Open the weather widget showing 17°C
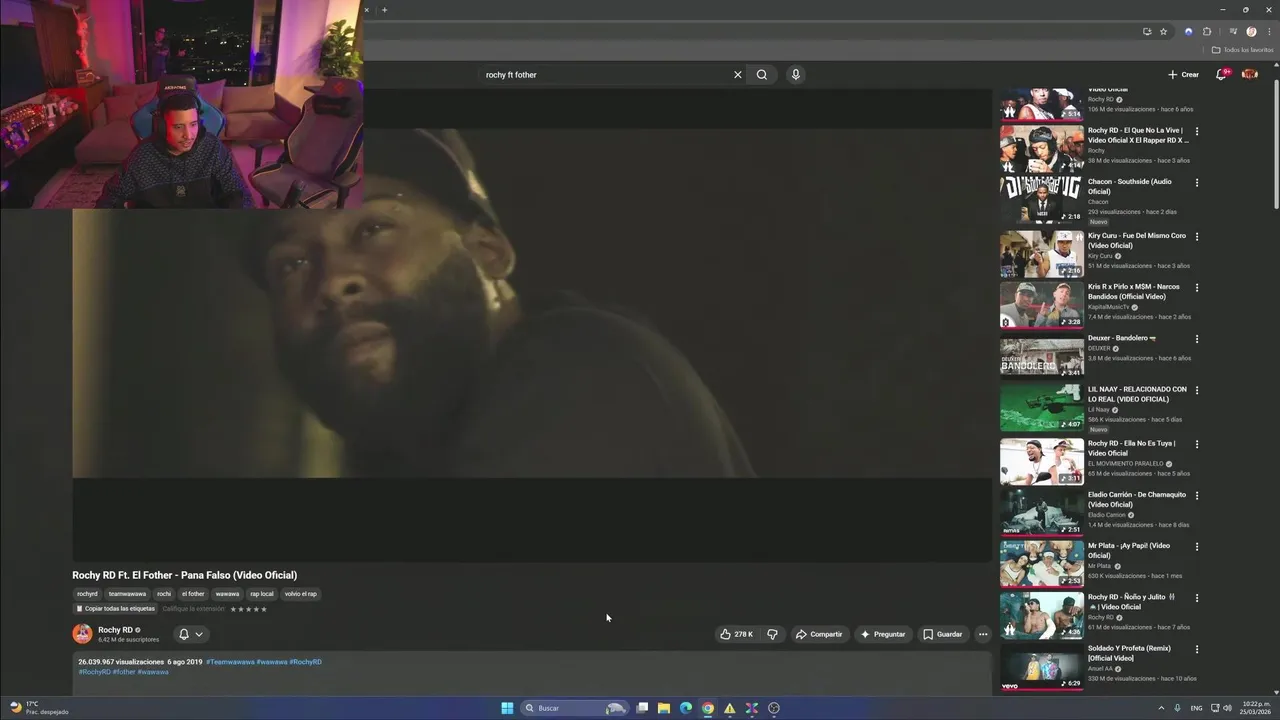The width and height of the screenshot is (1280, 720). pos(38,708)
